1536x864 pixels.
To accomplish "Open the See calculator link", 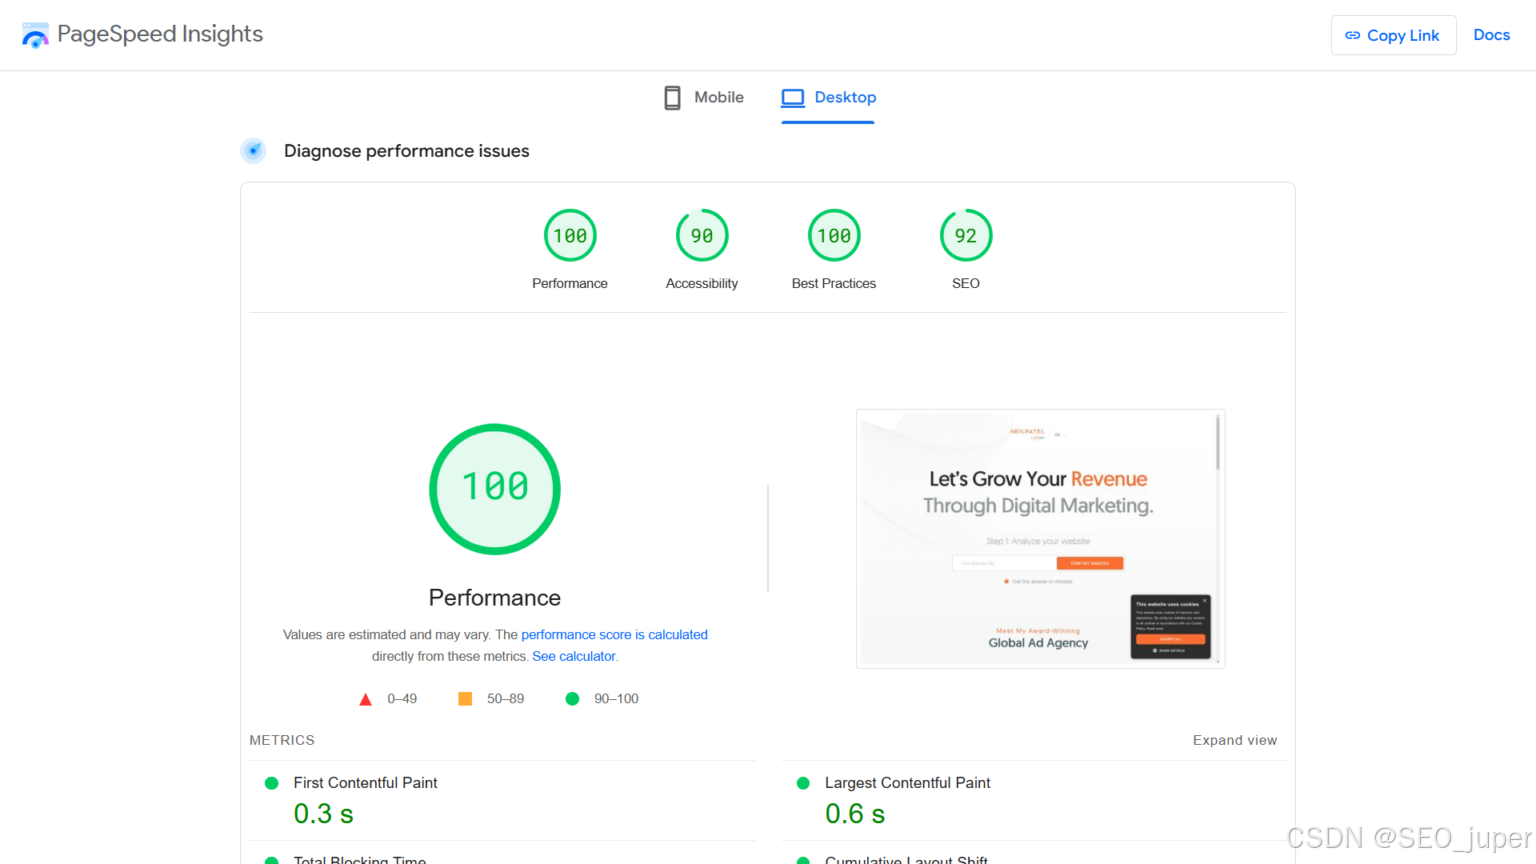I will [574, 656].
